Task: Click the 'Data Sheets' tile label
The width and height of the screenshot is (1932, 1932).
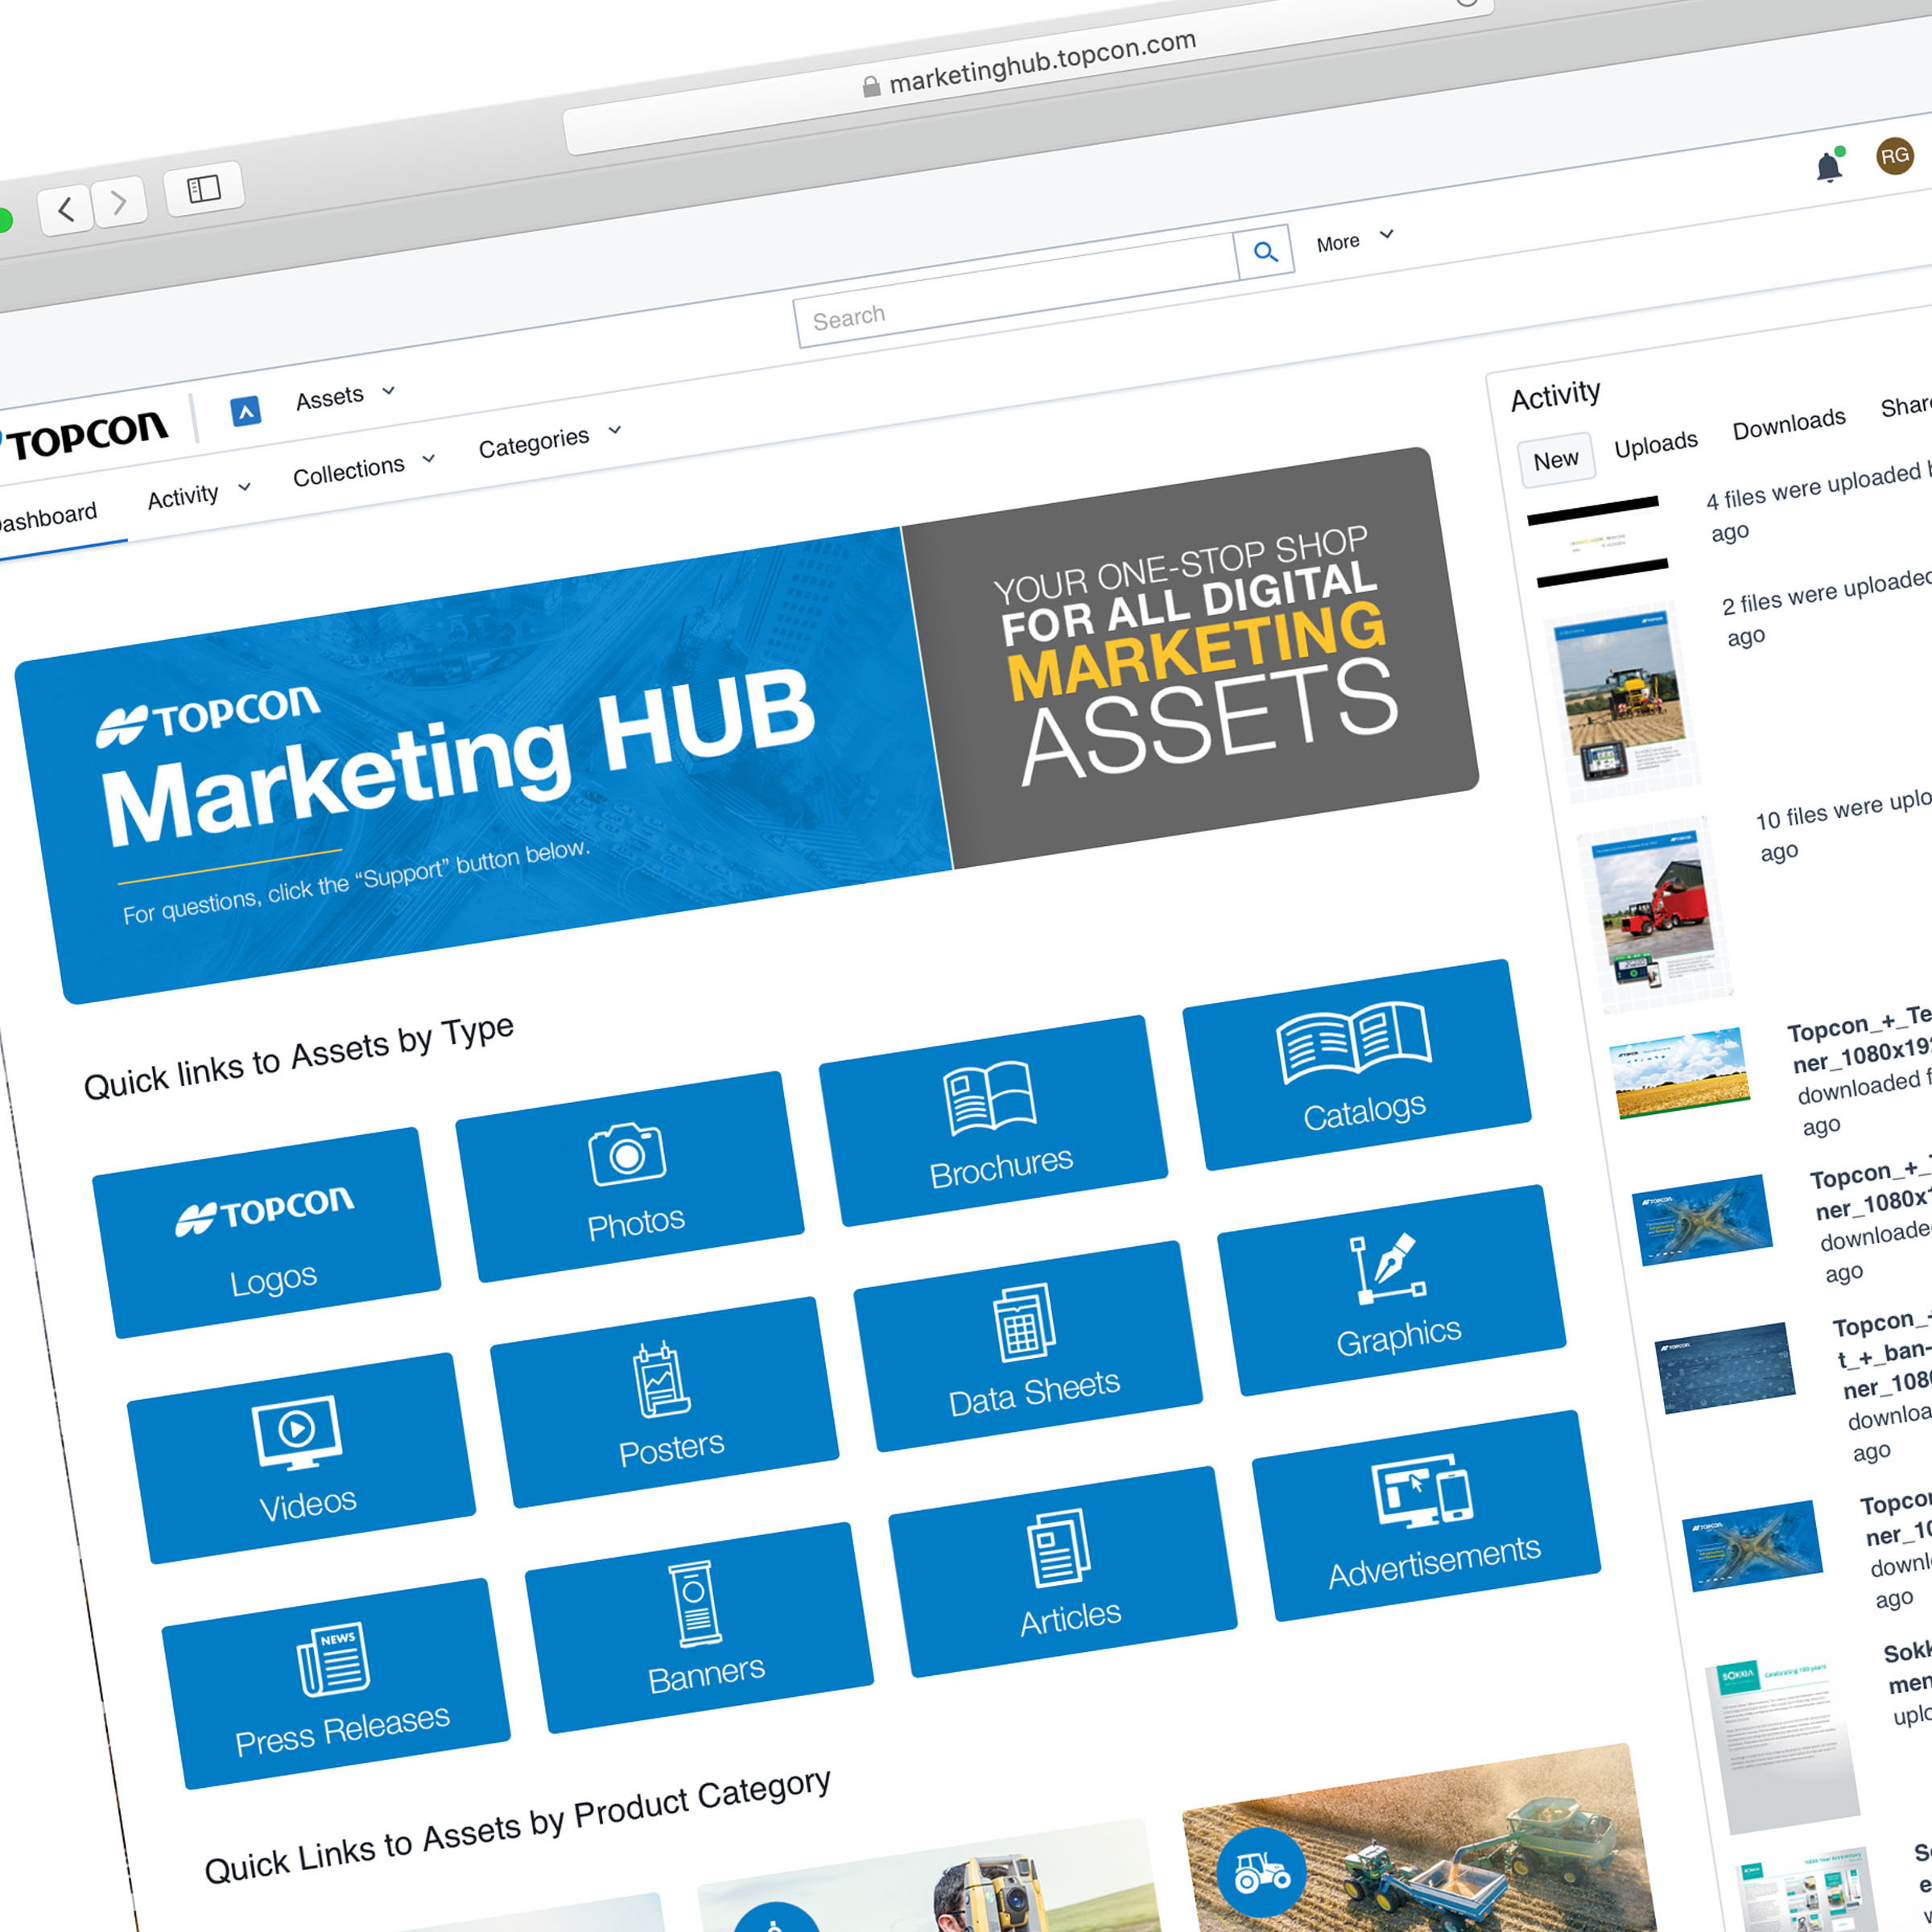Action: coord(1034,1393)
